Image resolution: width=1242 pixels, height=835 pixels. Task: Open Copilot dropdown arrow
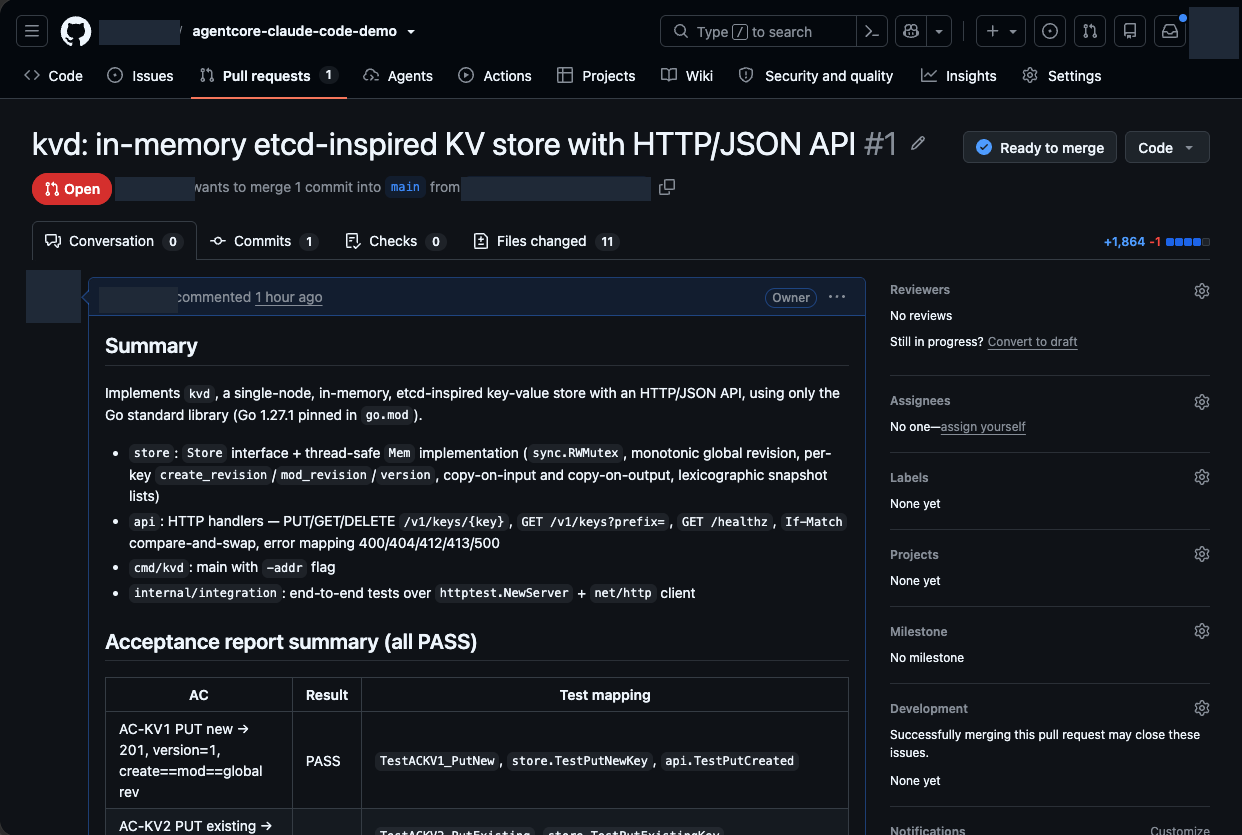[939, 31]
